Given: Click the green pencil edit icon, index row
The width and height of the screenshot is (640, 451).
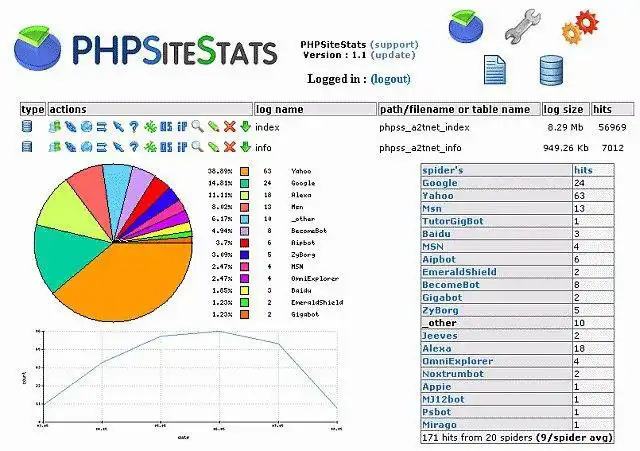Looking at the screenshot, I should [x=213, y=127].
